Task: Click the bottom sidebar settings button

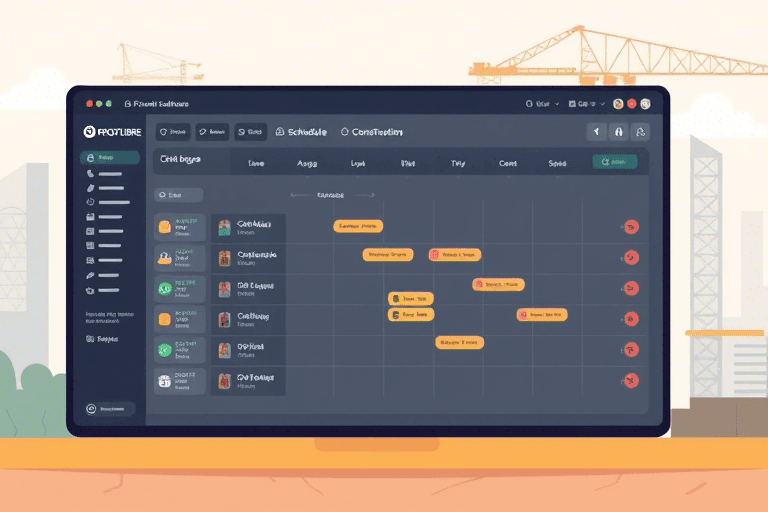Action: coord(111,409)
